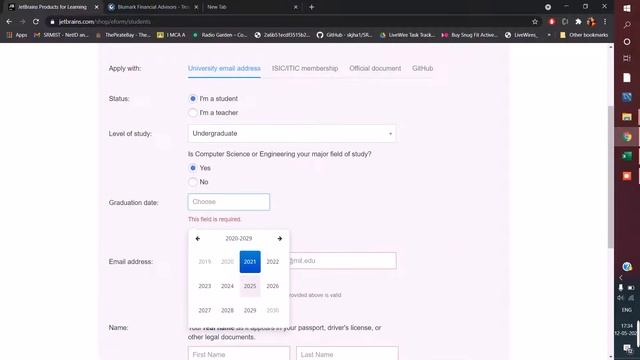640x360 pixels.
Task: Select Official document tab
Action: click(x=375, y=69)
